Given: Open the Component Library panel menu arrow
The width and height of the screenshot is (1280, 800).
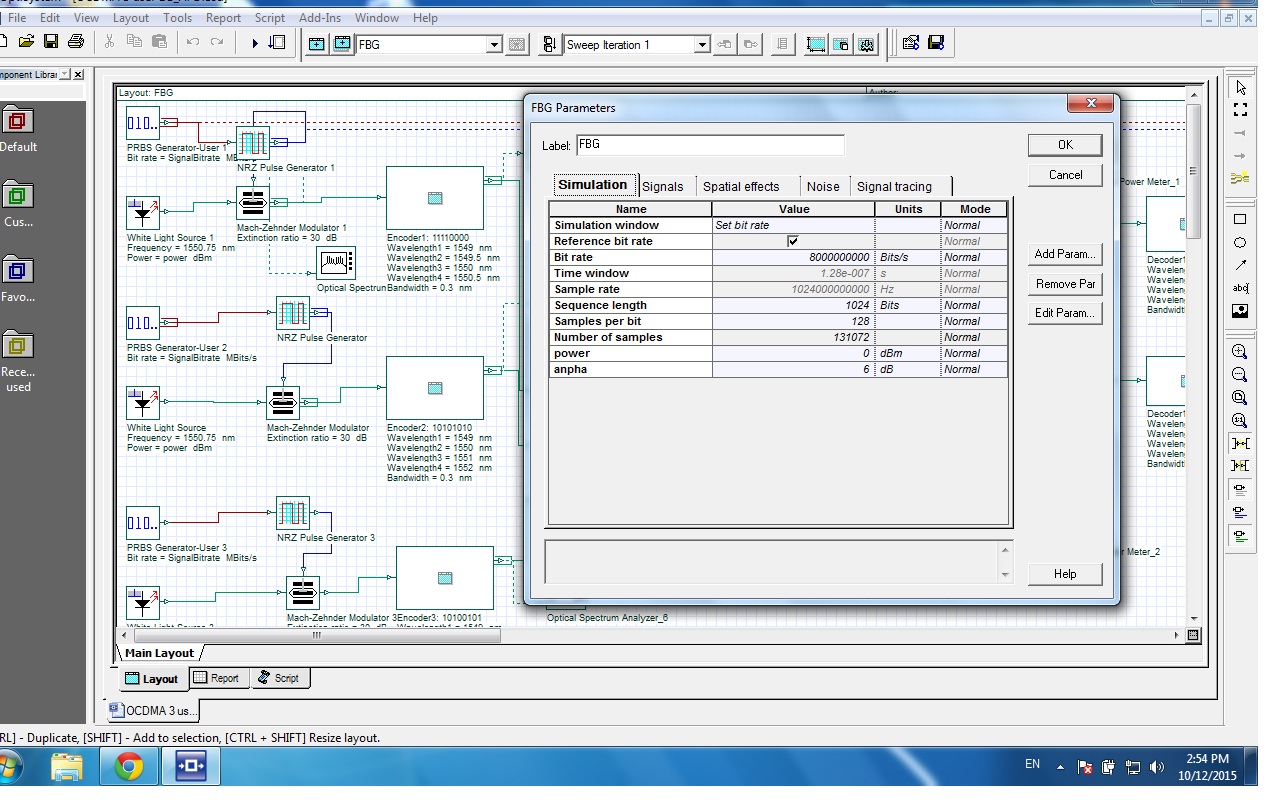Looking at the screenshot, I should [x=65, y=75].
